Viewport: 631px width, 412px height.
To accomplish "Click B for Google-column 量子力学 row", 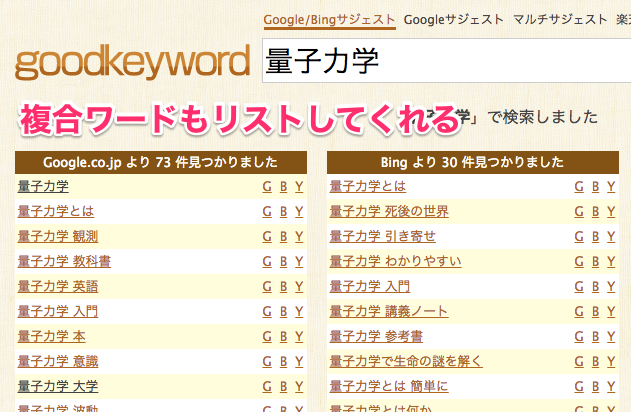I will (283, 186).
